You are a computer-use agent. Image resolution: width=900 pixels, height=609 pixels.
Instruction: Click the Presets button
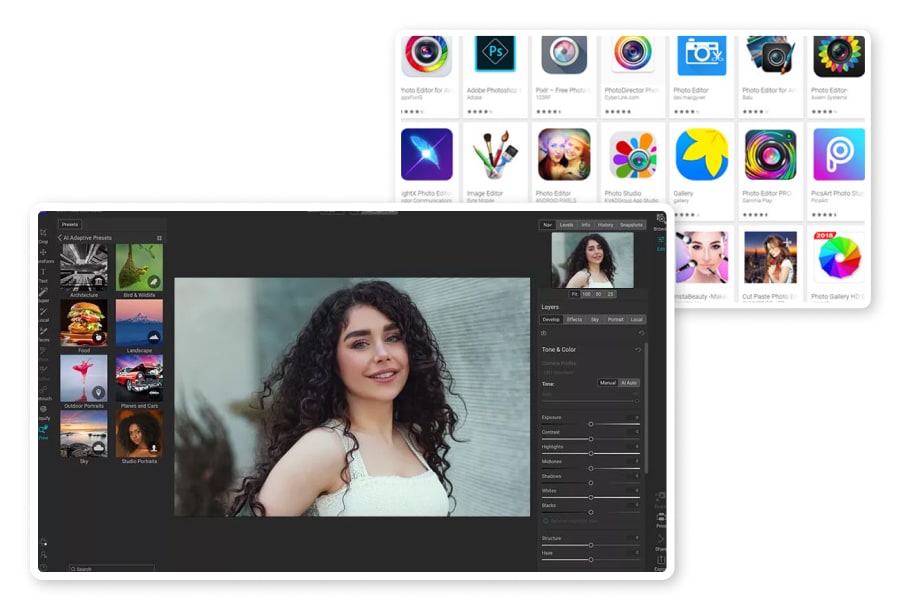(x=70, y=224)
